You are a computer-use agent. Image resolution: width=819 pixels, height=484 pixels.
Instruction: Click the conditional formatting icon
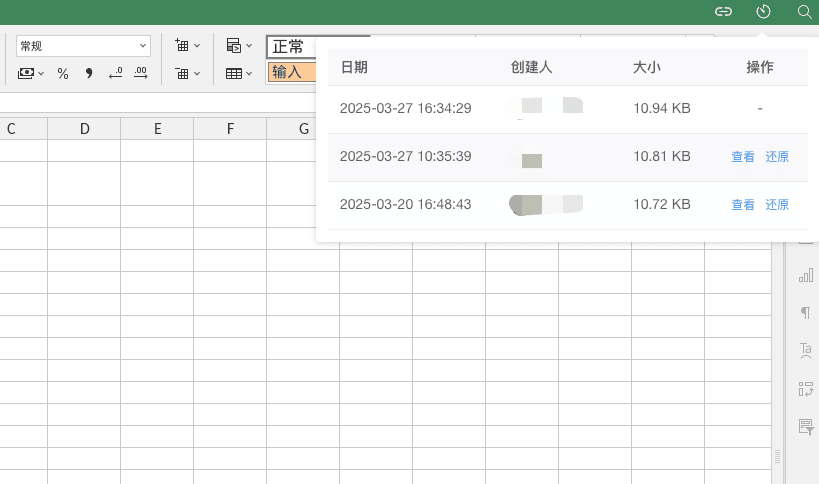click(233, 45)
